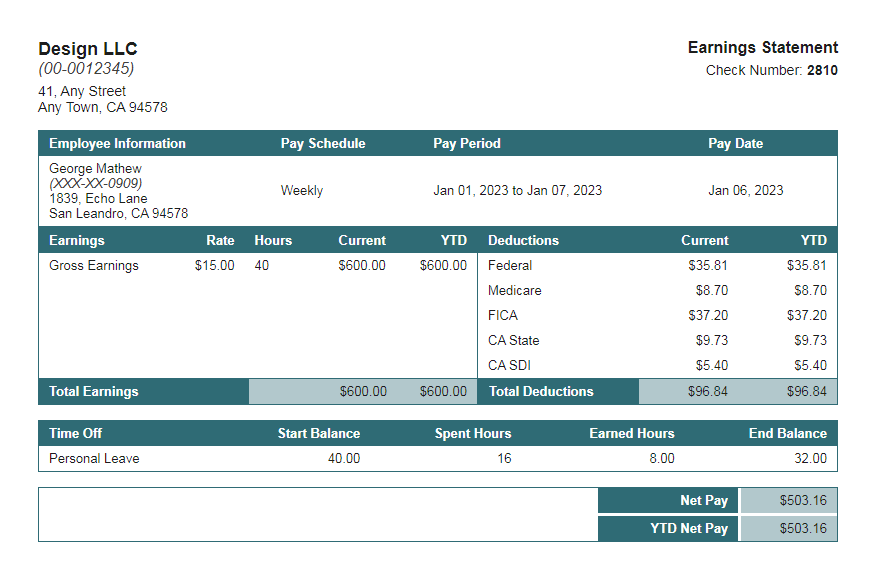Image resolution: width=875 pixels, height=578 pixels.
Task: Click the Earnings Statement title
Action: 763,47
